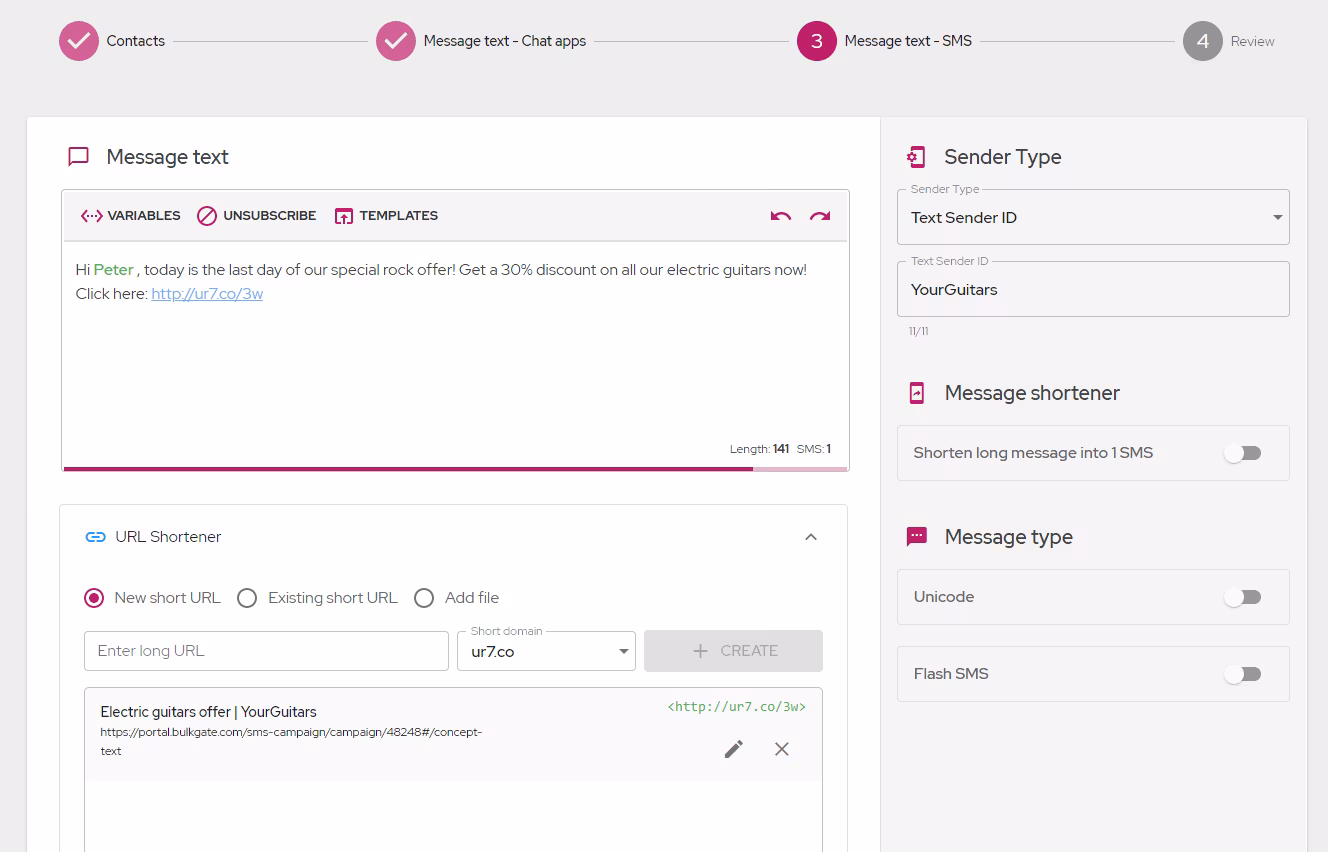Click the message length progress bar
The height and width of the screenshot is (852, 1328).
tap(455, 468)
